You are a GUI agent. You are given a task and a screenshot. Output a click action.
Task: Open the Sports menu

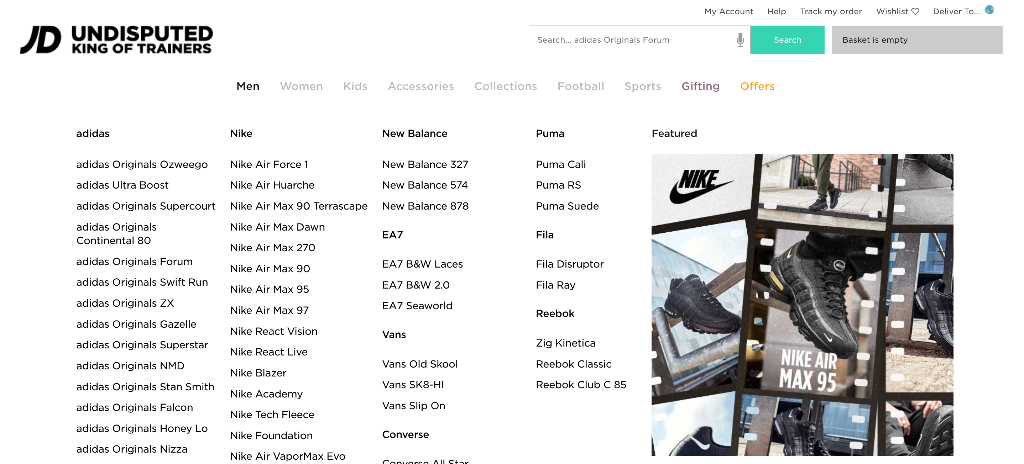[643, 86]
